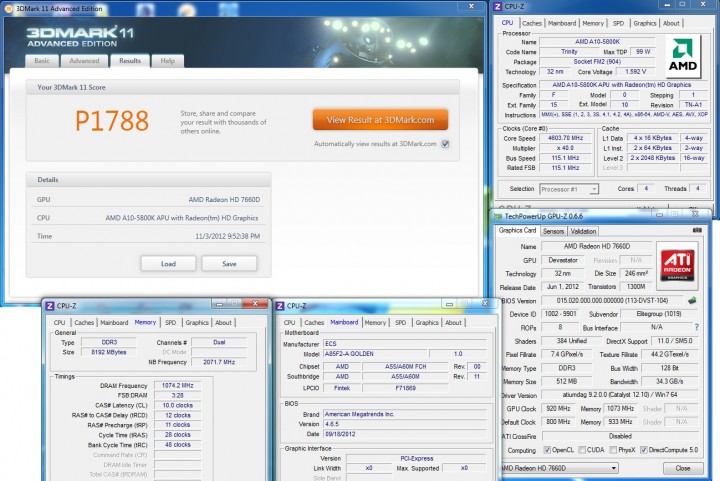720x481 pixels.
Task: Click the Close button in GPU-Z
Action: click(682, 468)
